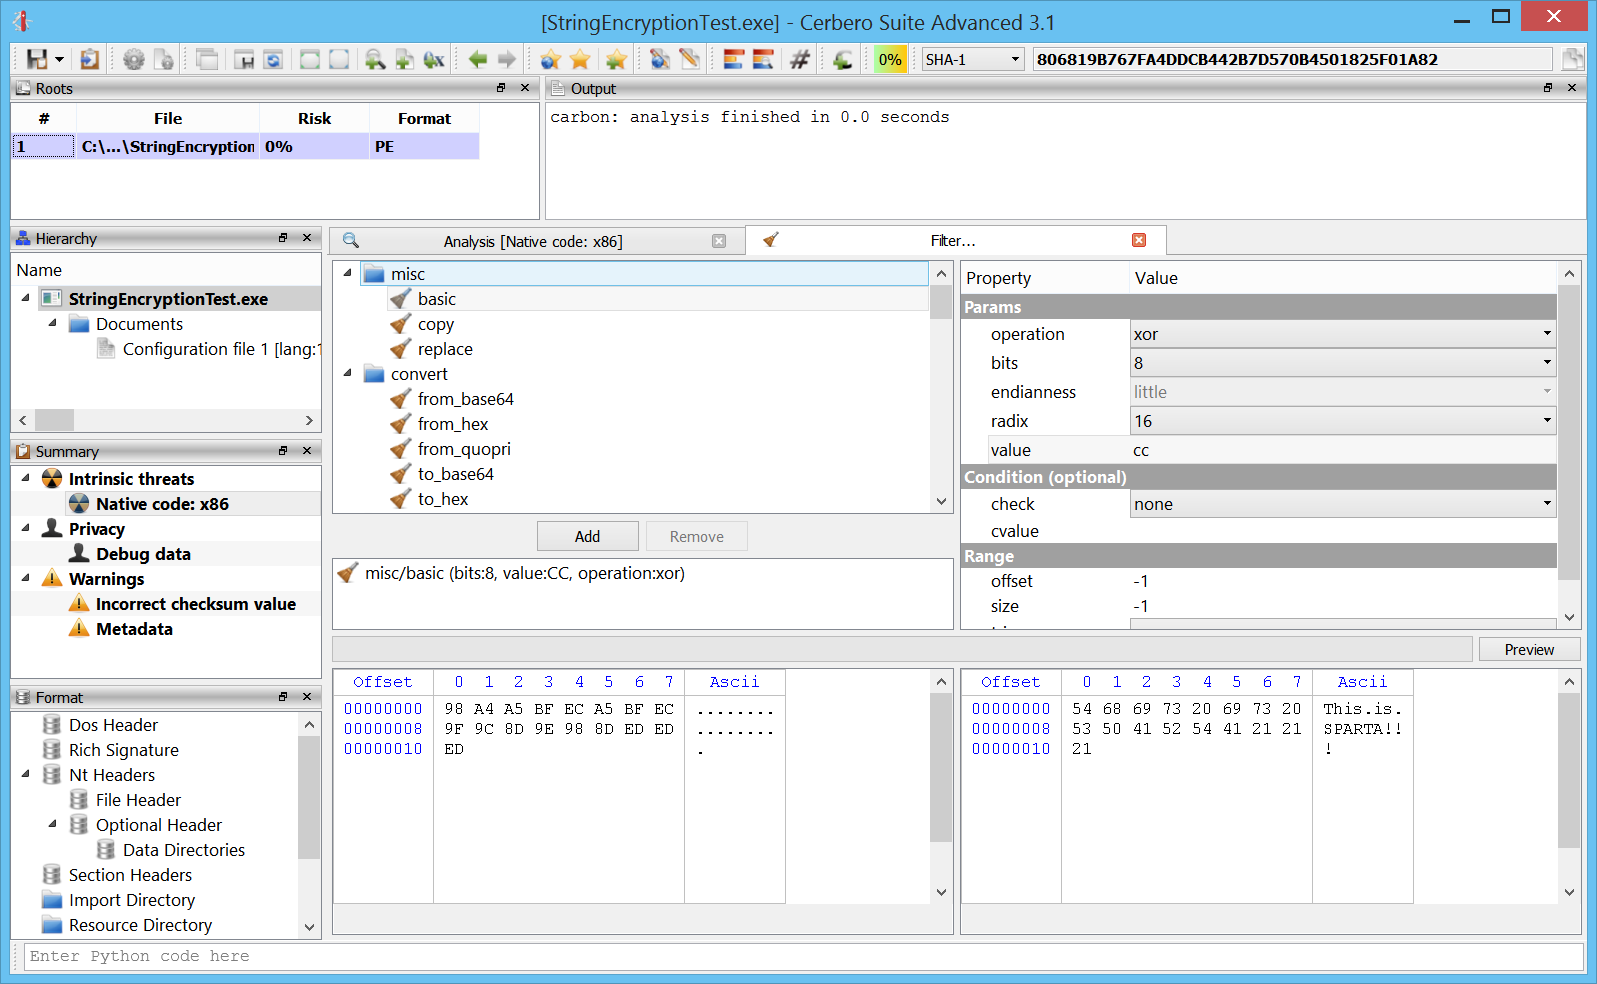This screenshot has height=984, width=1597.
Task: Click the star with globe bookmark icon
Action: point(550,59)
